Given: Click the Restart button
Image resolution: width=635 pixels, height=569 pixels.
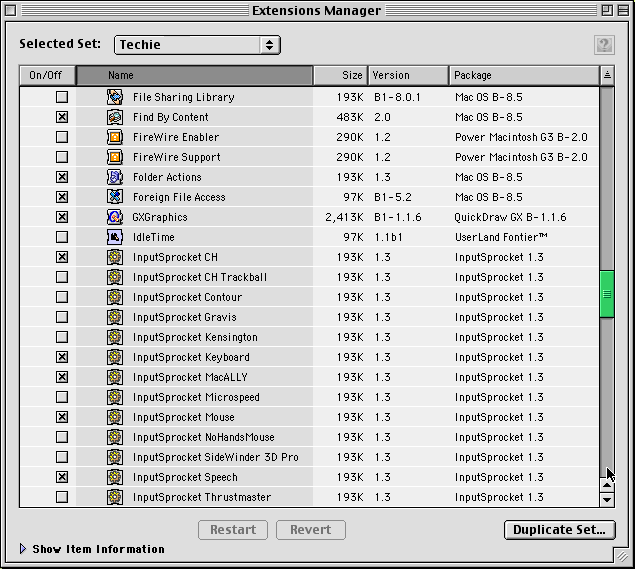Looking at the screenshot, I should pos(233,530).
